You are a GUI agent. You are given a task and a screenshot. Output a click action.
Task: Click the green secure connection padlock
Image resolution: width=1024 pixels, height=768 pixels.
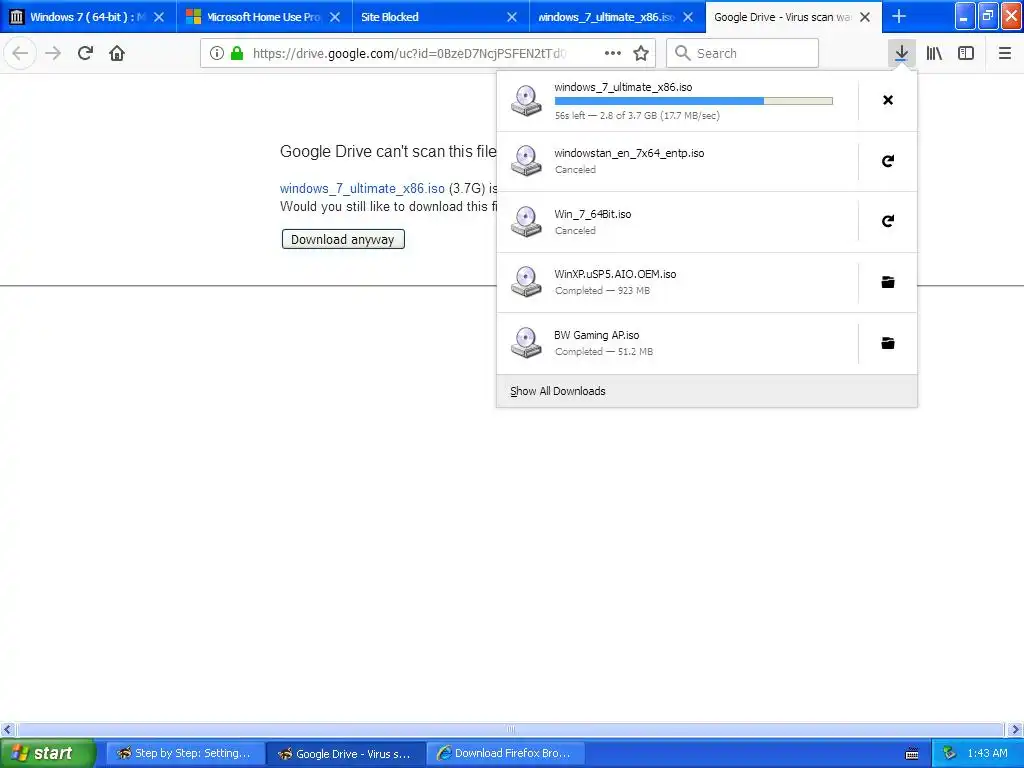click(238, 53)
